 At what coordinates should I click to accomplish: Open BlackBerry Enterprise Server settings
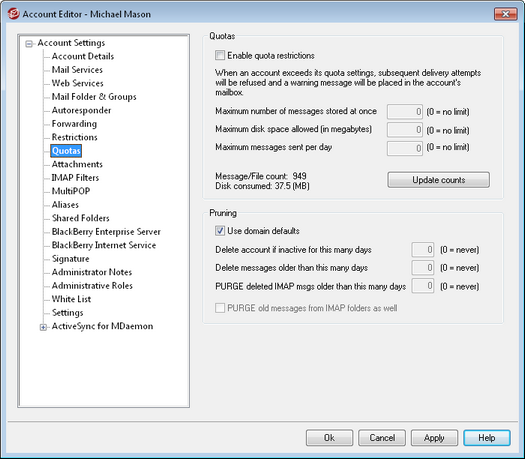106,232
